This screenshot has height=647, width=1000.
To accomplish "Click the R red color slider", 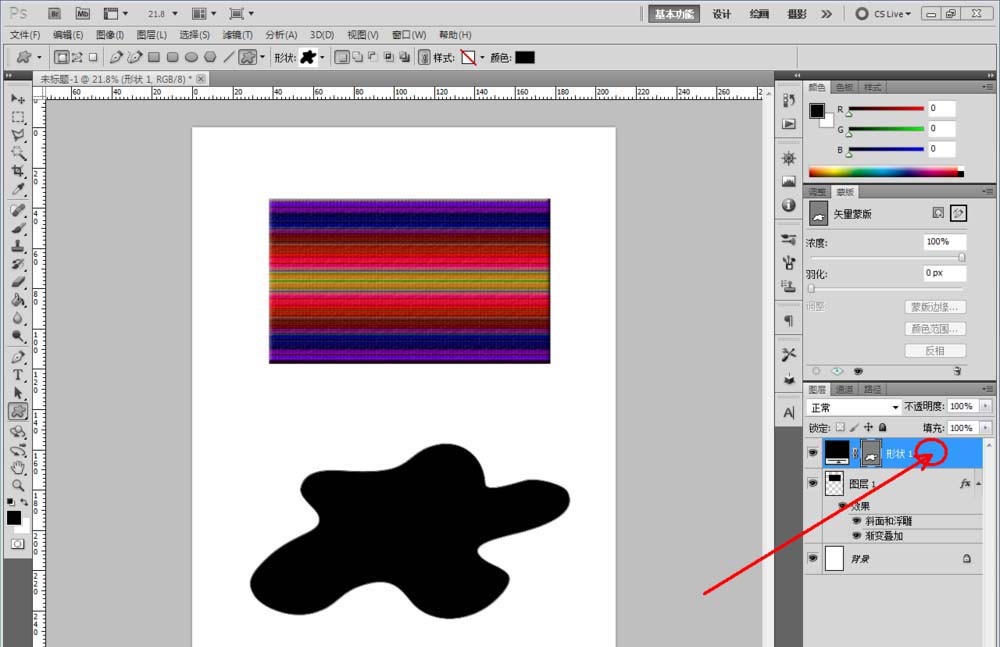I will click(x=885, y=109).
